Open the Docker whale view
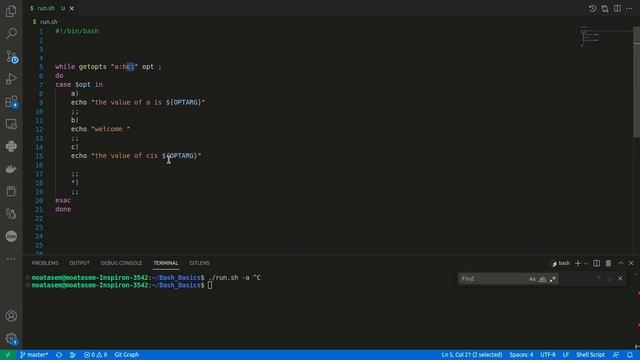Image resolution: width=640 pixels, height=360 pixels. (11, 169)
